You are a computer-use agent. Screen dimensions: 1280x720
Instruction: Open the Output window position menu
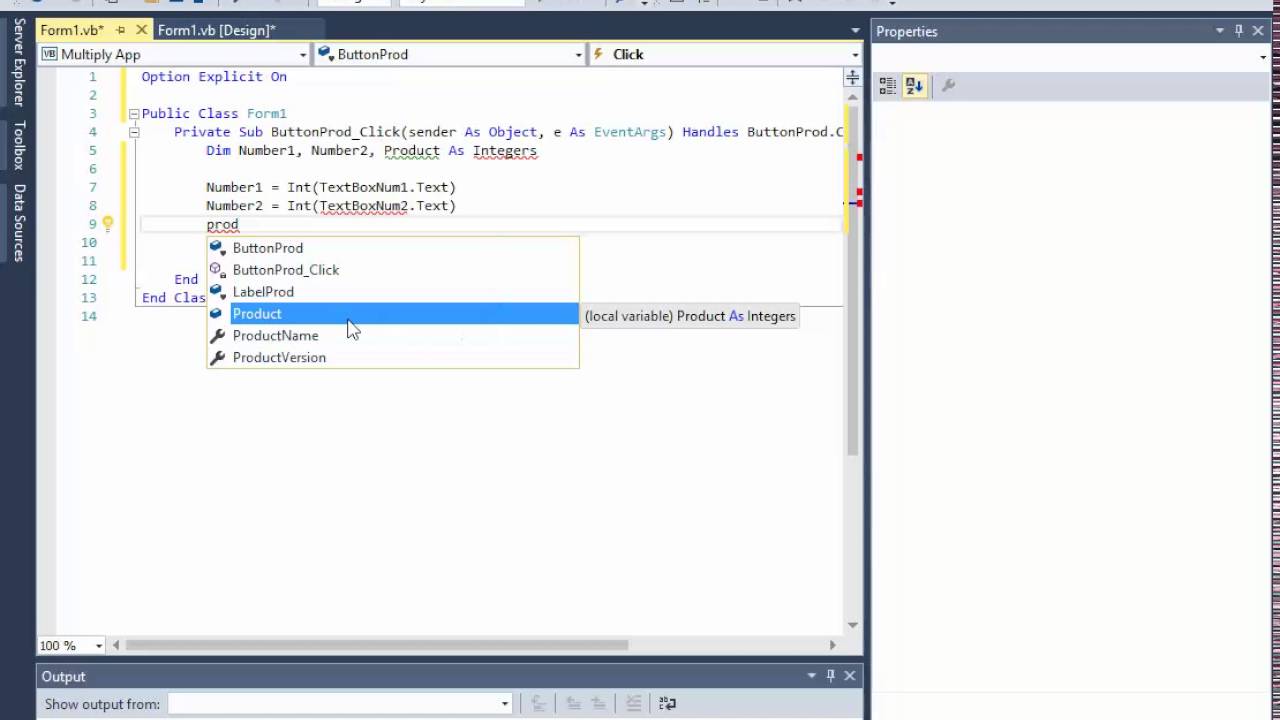(x=812, y=676)
